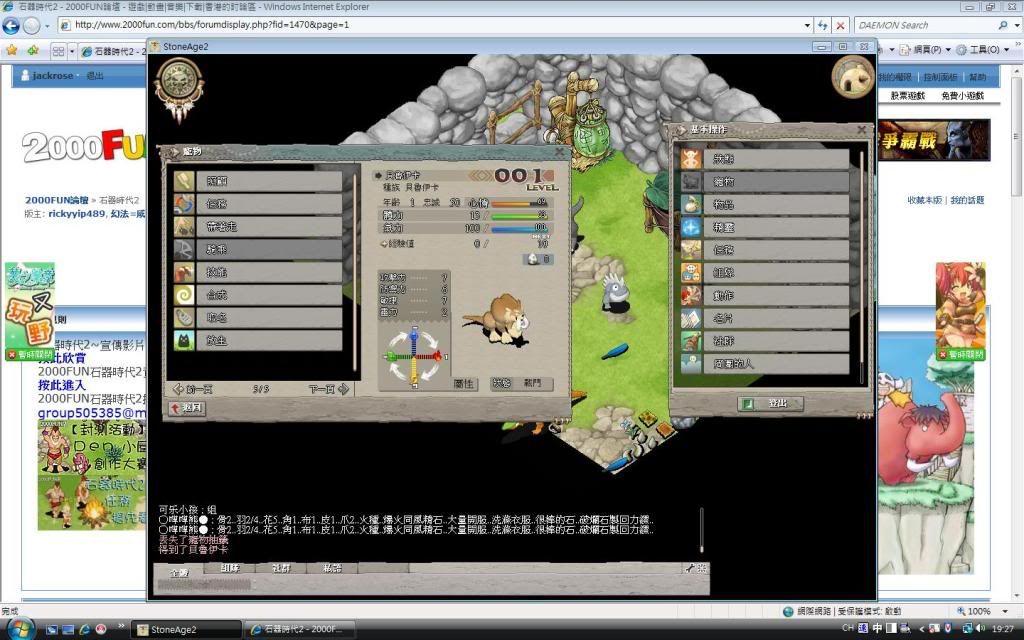Open the 名片 name card icon
The height and width of the screenshot is (640, 1024).
(691, 319)
